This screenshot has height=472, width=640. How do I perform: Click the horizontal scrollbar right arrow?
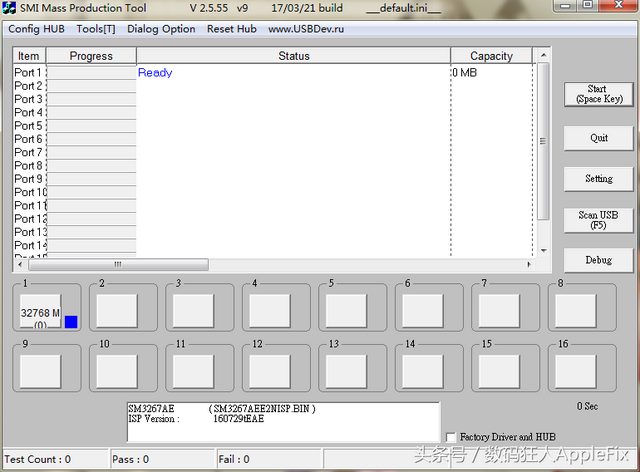pyautogui.click(x=529, y=265)
